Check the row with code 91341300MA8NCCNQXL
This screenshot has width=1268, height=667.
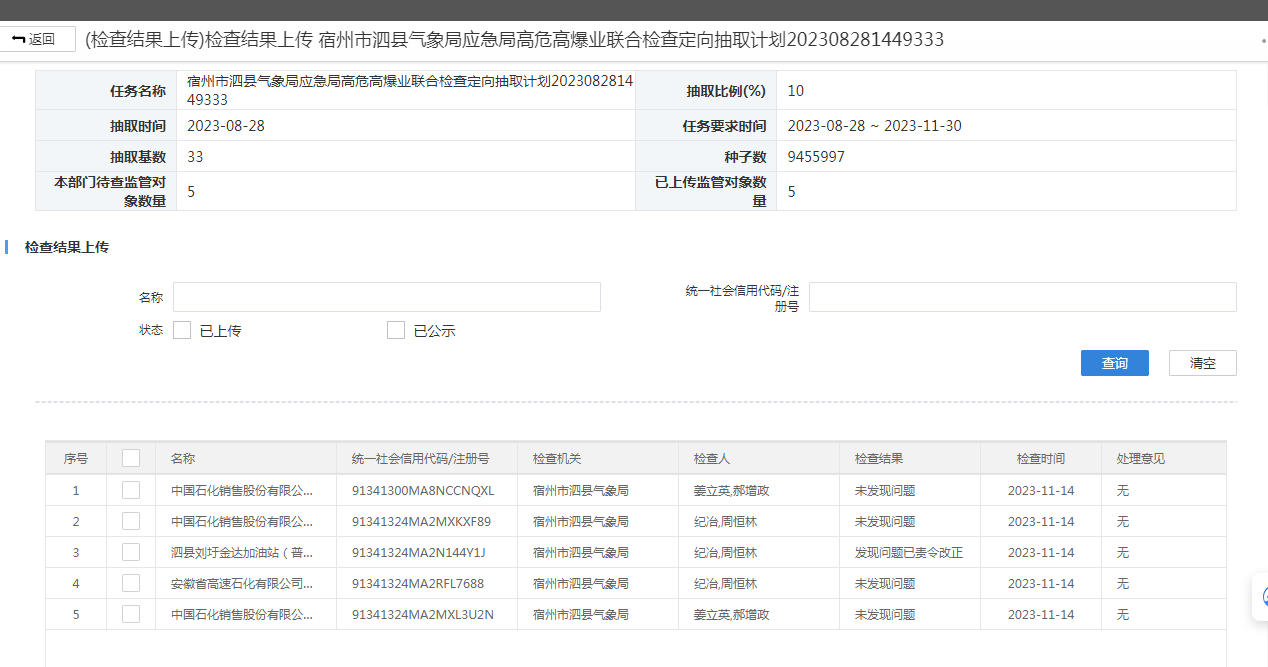(131, 490)
